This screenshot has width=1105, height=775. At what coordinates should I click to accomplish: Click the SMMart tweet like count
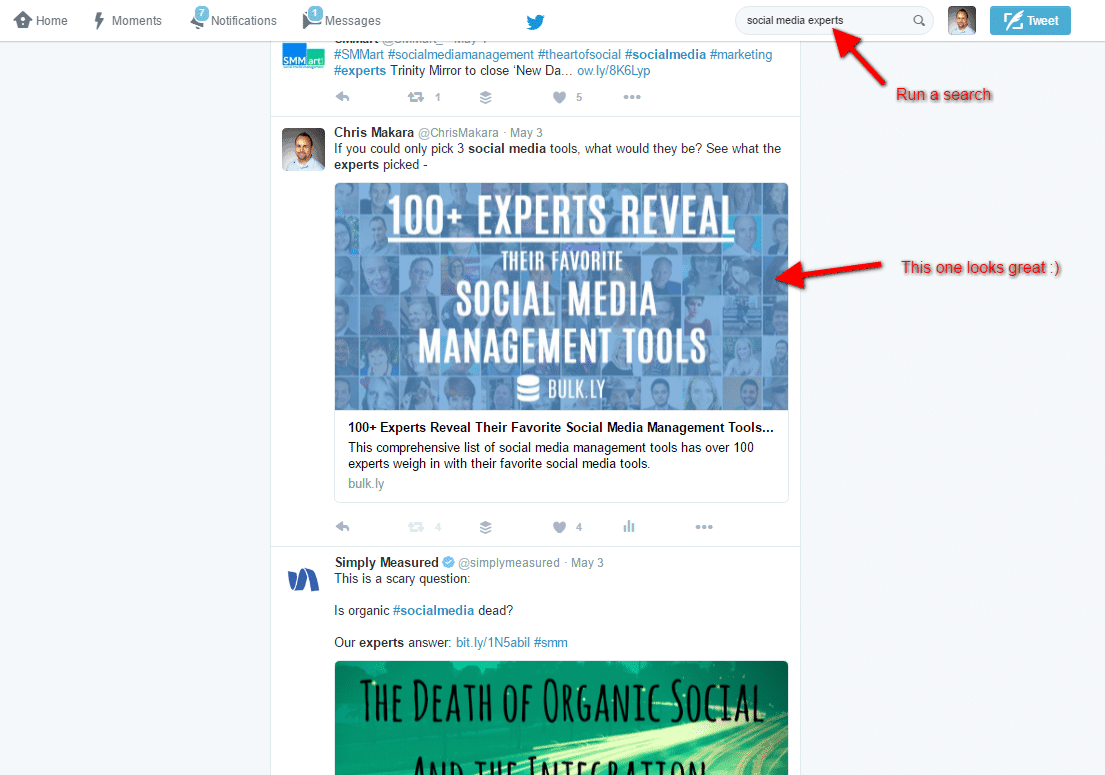(579, 97)
